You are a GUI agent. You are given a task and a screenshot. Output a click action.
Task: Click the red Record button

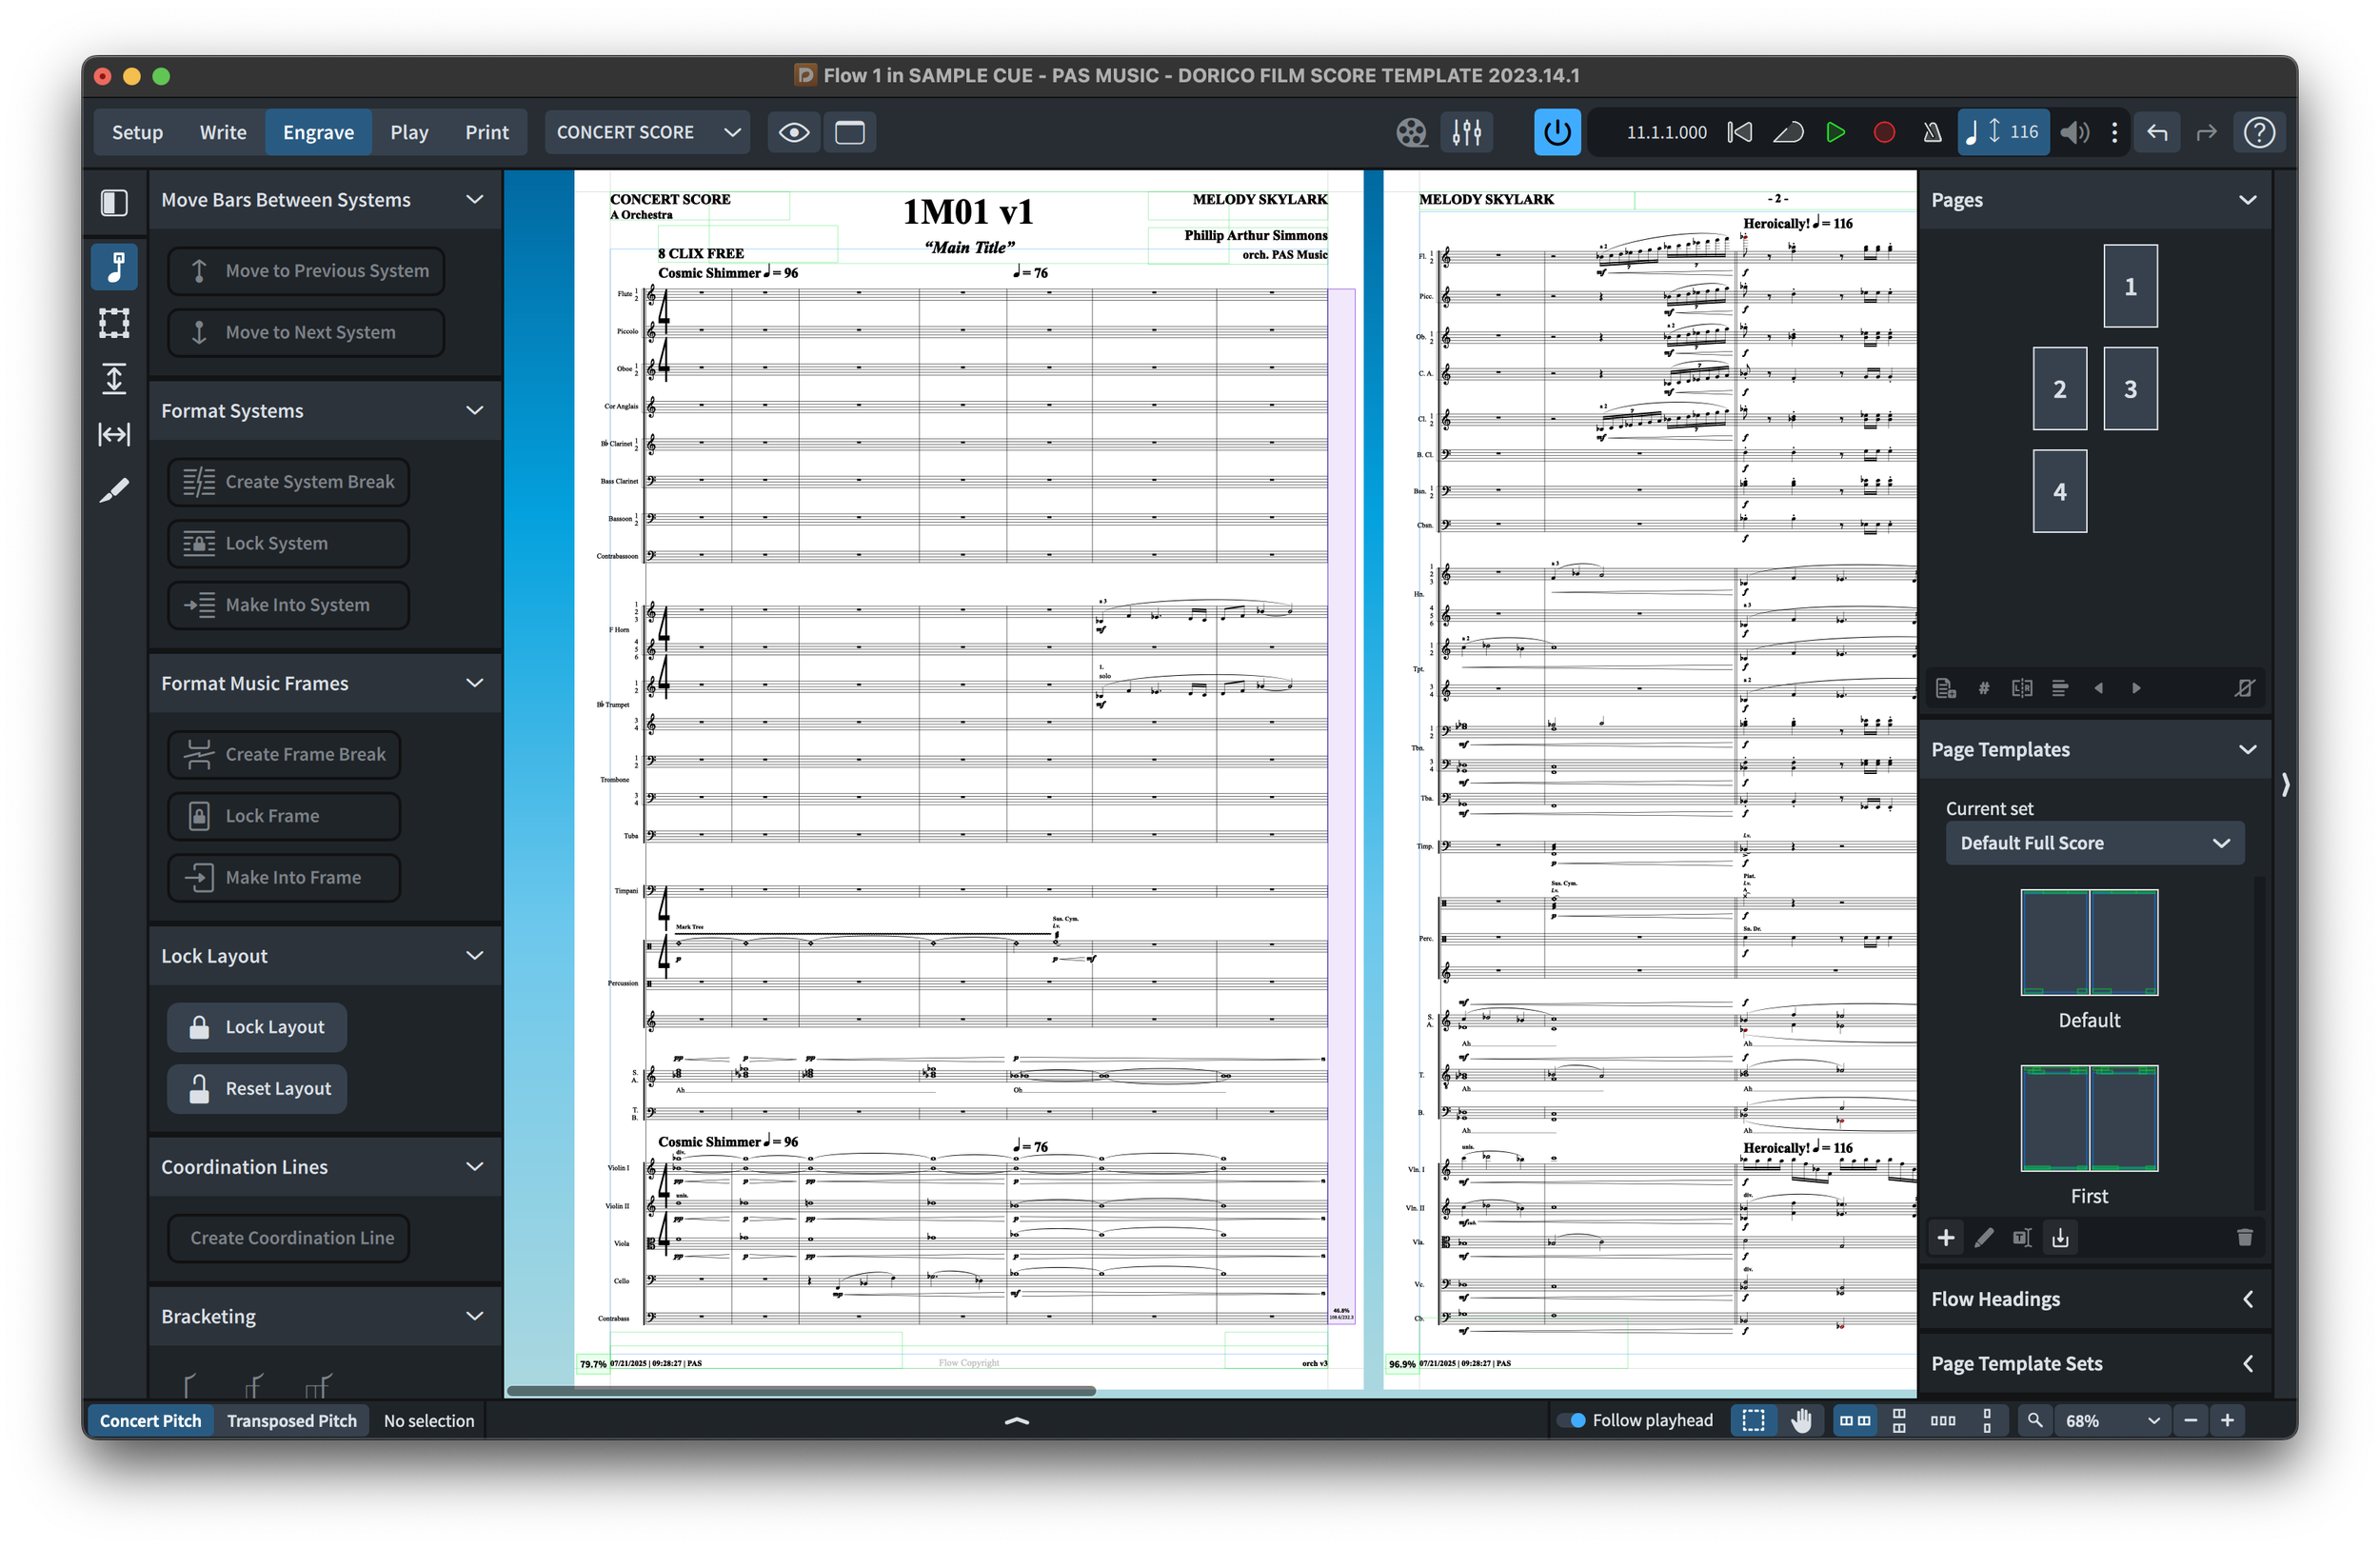tap(1884, 132)
